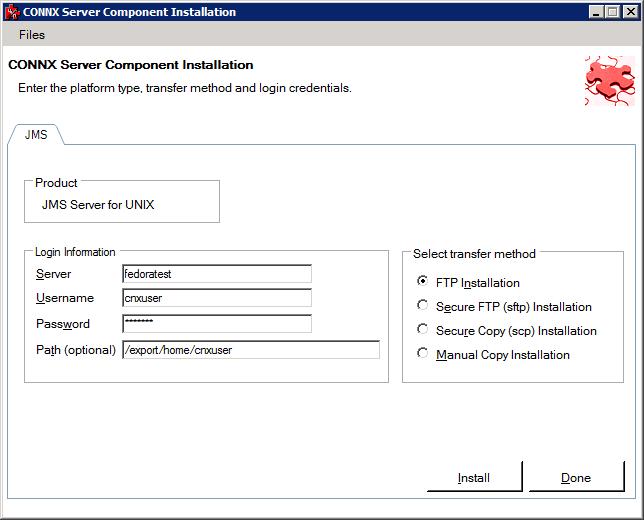Click the red puzzle piece logo

609,80
